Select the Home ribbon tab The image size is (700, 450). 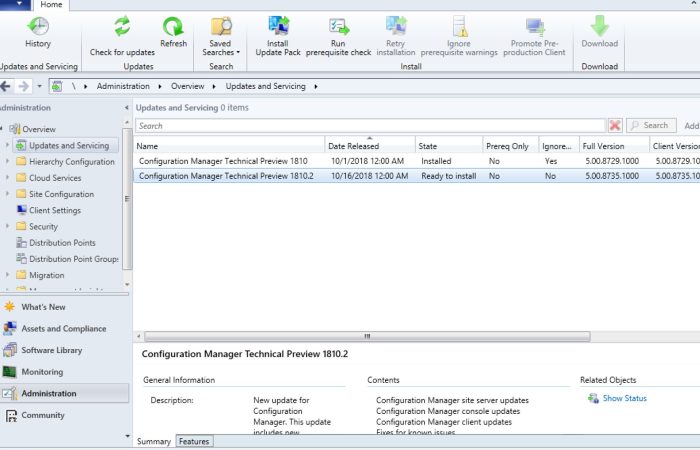coord(51,5)
